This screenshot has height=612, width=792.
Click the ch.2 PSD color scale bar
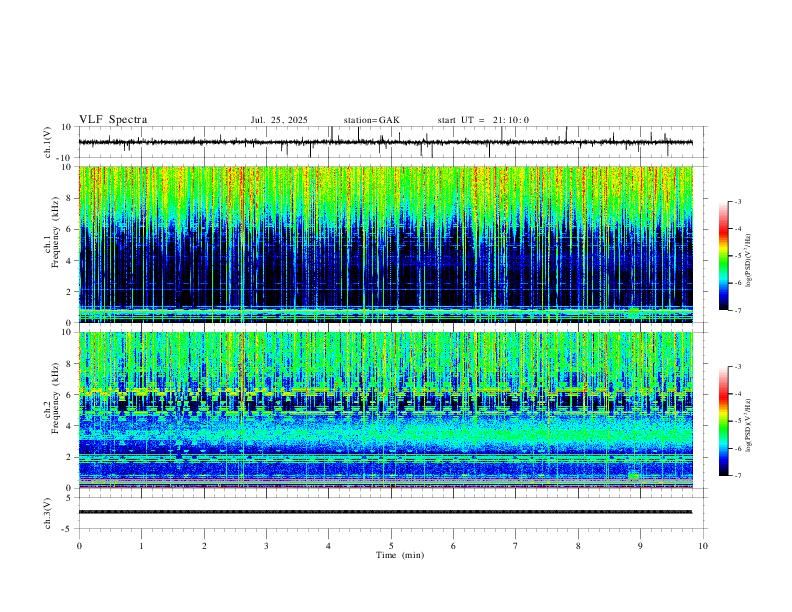[x=723, y=421]
